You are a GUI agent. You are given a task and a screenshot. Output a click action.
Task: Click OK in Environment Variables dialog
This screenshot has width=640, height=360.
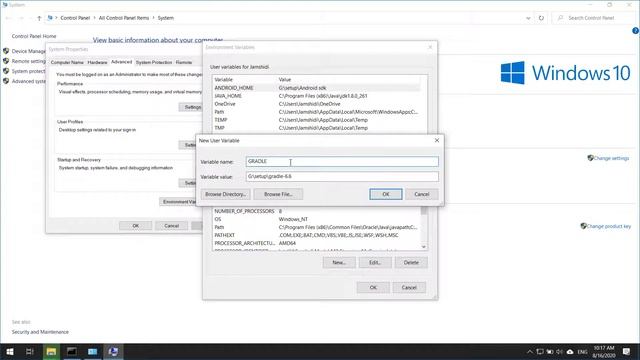click(x=373, y=287)
